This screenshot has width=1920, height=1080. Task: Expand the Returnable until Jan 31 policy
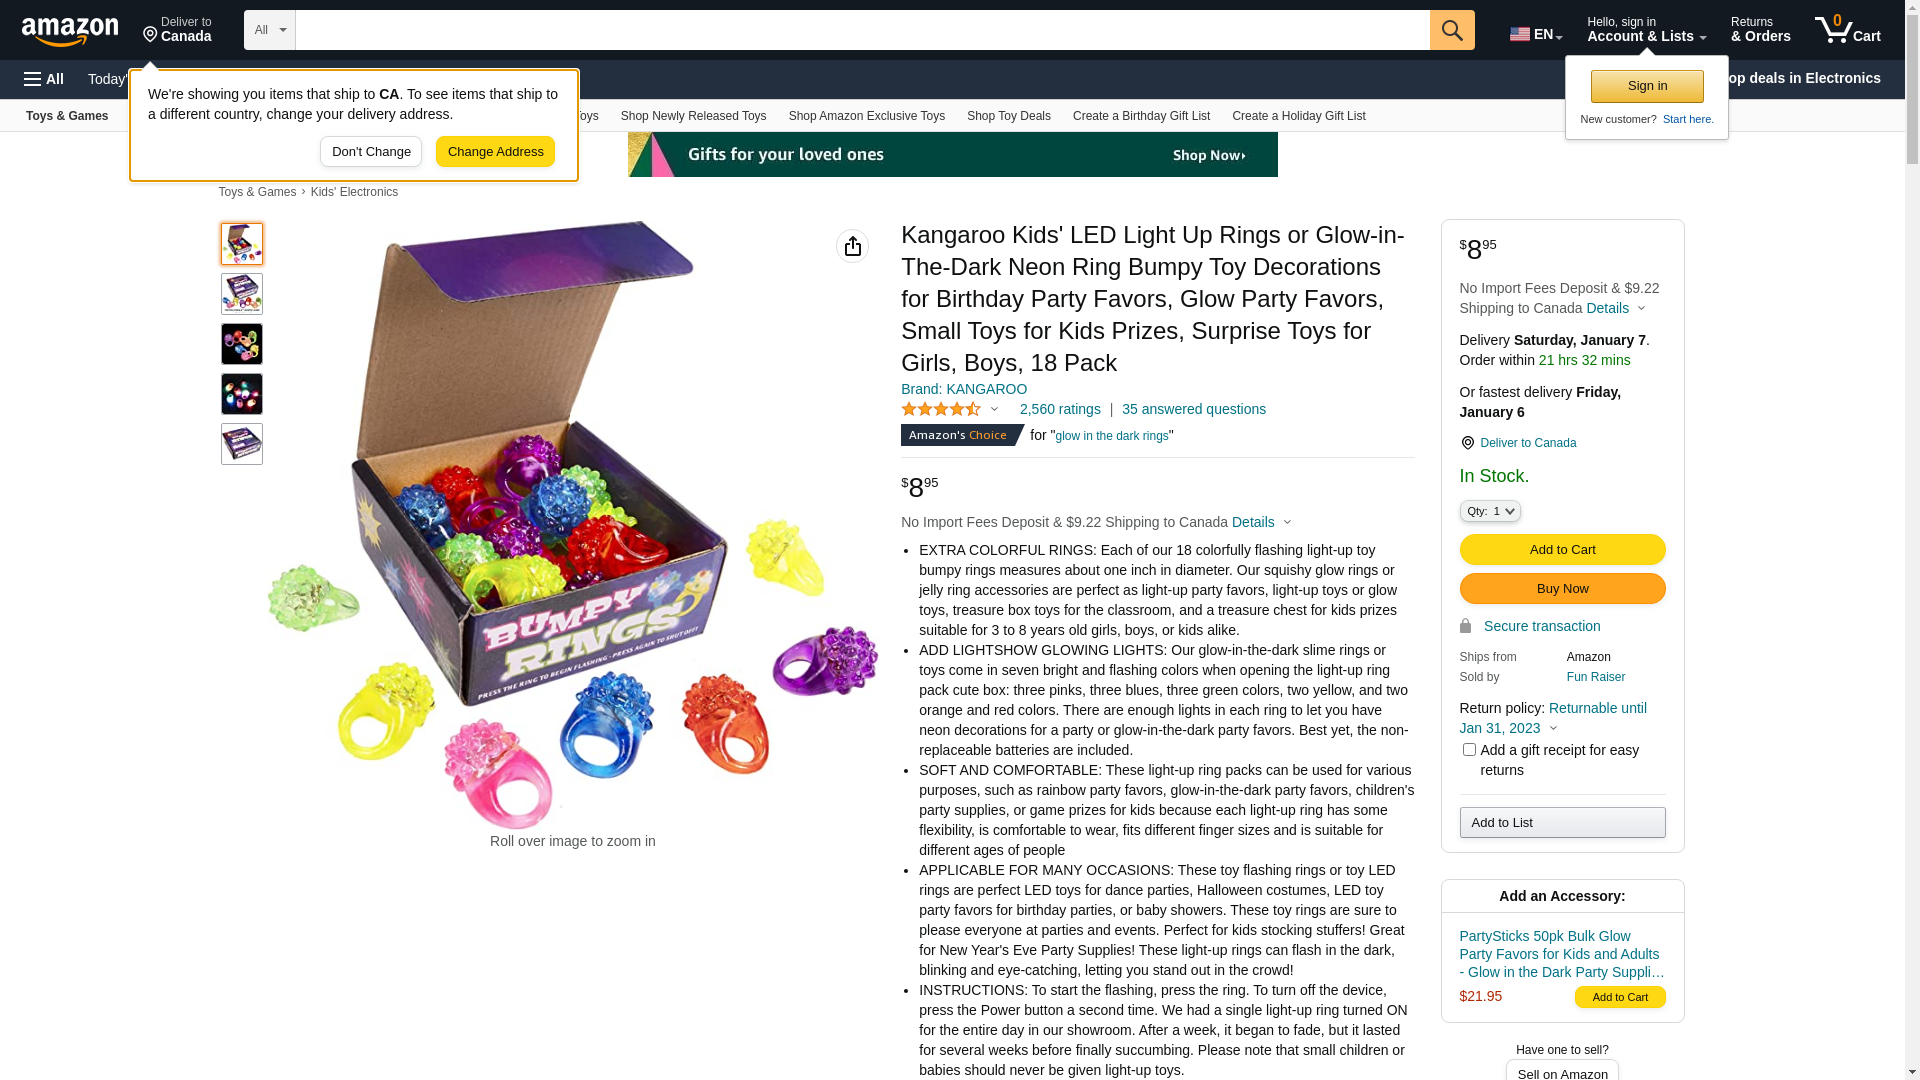click(1553, 718)
